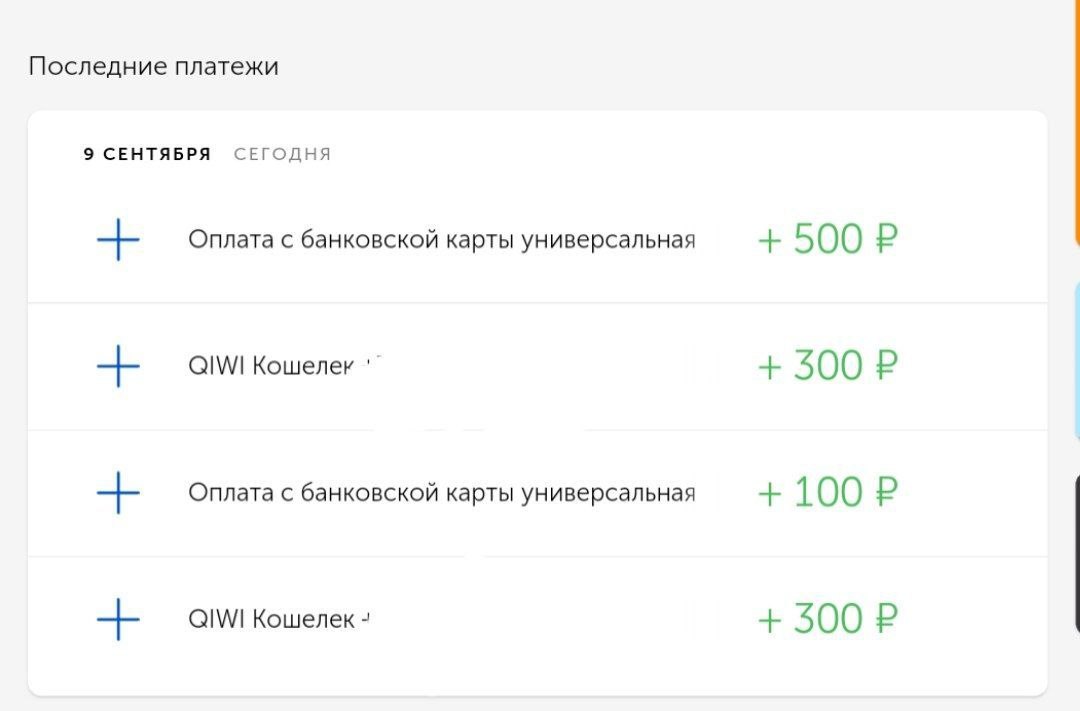1080x711 pixels.
Task: Click the +300 ₽ amount of the upper QIWI payment
Action: pyautogui.click(x=827, y=366)
